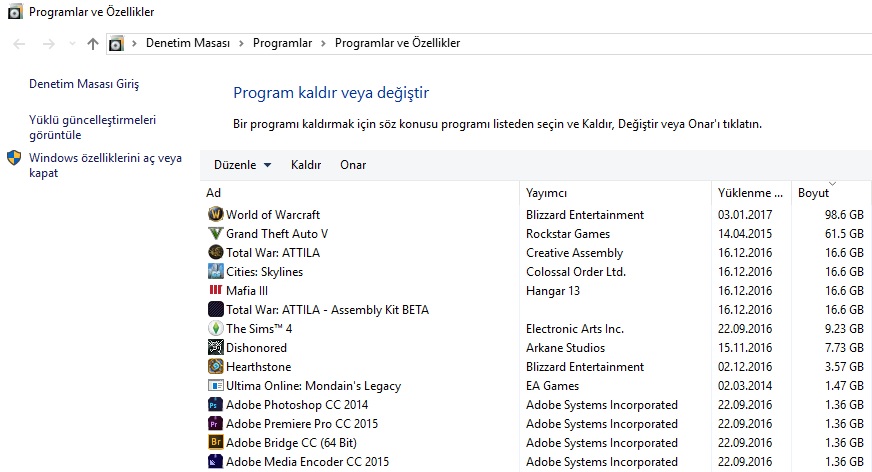Click Electronic Arts Inc. publisher cell
This screenshot has height=472, width=872.
tap(575, 329)
